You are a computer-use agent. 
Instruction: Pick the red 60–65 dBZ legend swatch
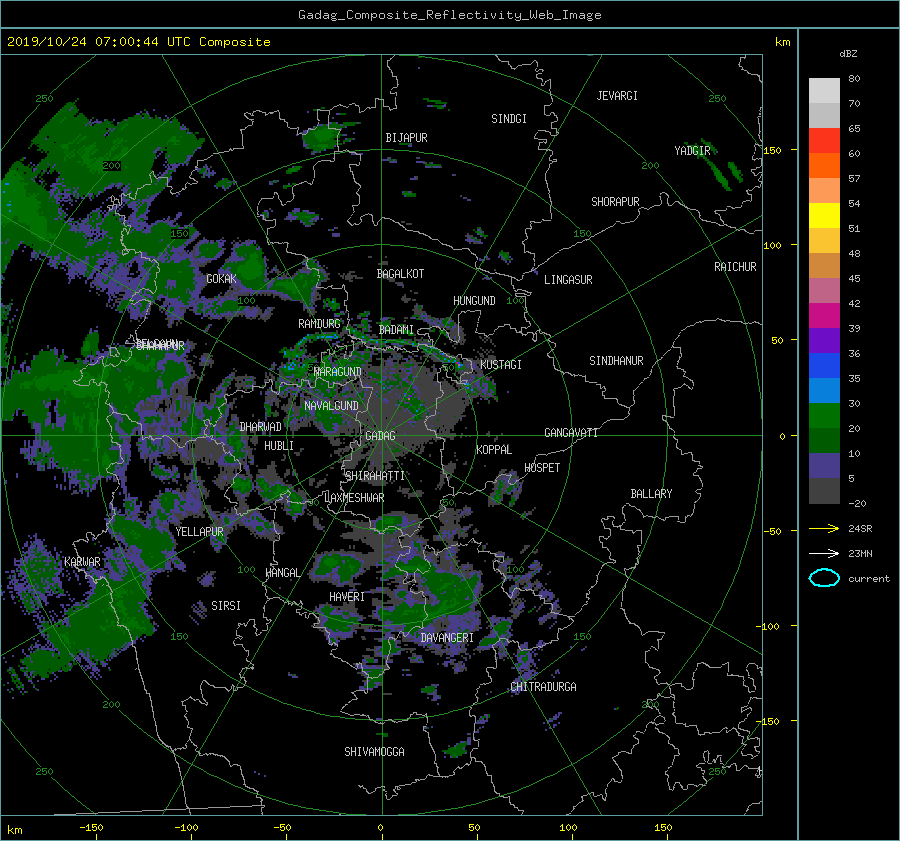[x=824, y=141]
